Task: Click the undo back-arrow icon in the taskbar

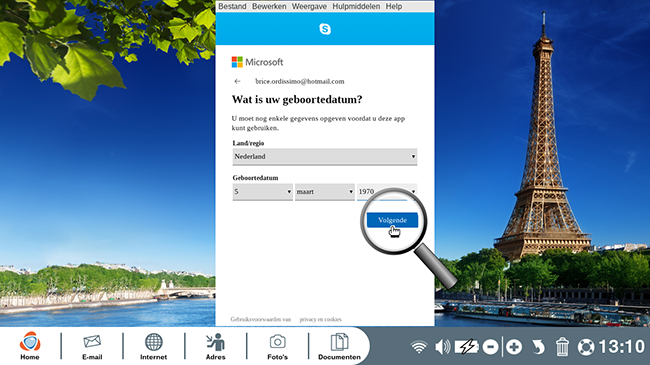Action: [x=538, y=347]
